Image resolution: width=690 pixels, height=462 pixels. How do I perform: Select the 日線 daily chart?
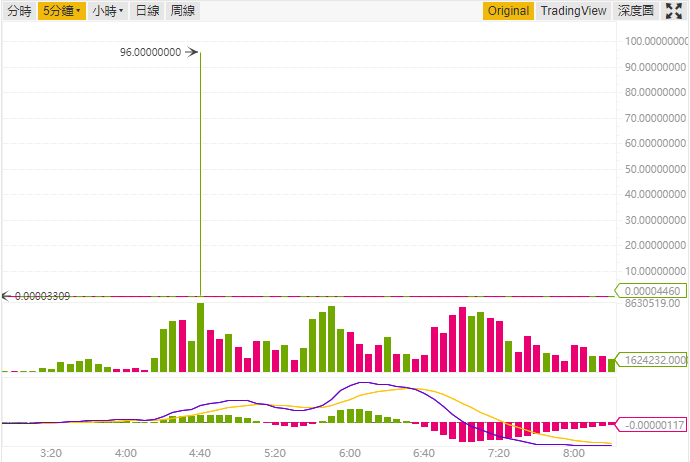point(147,11)
